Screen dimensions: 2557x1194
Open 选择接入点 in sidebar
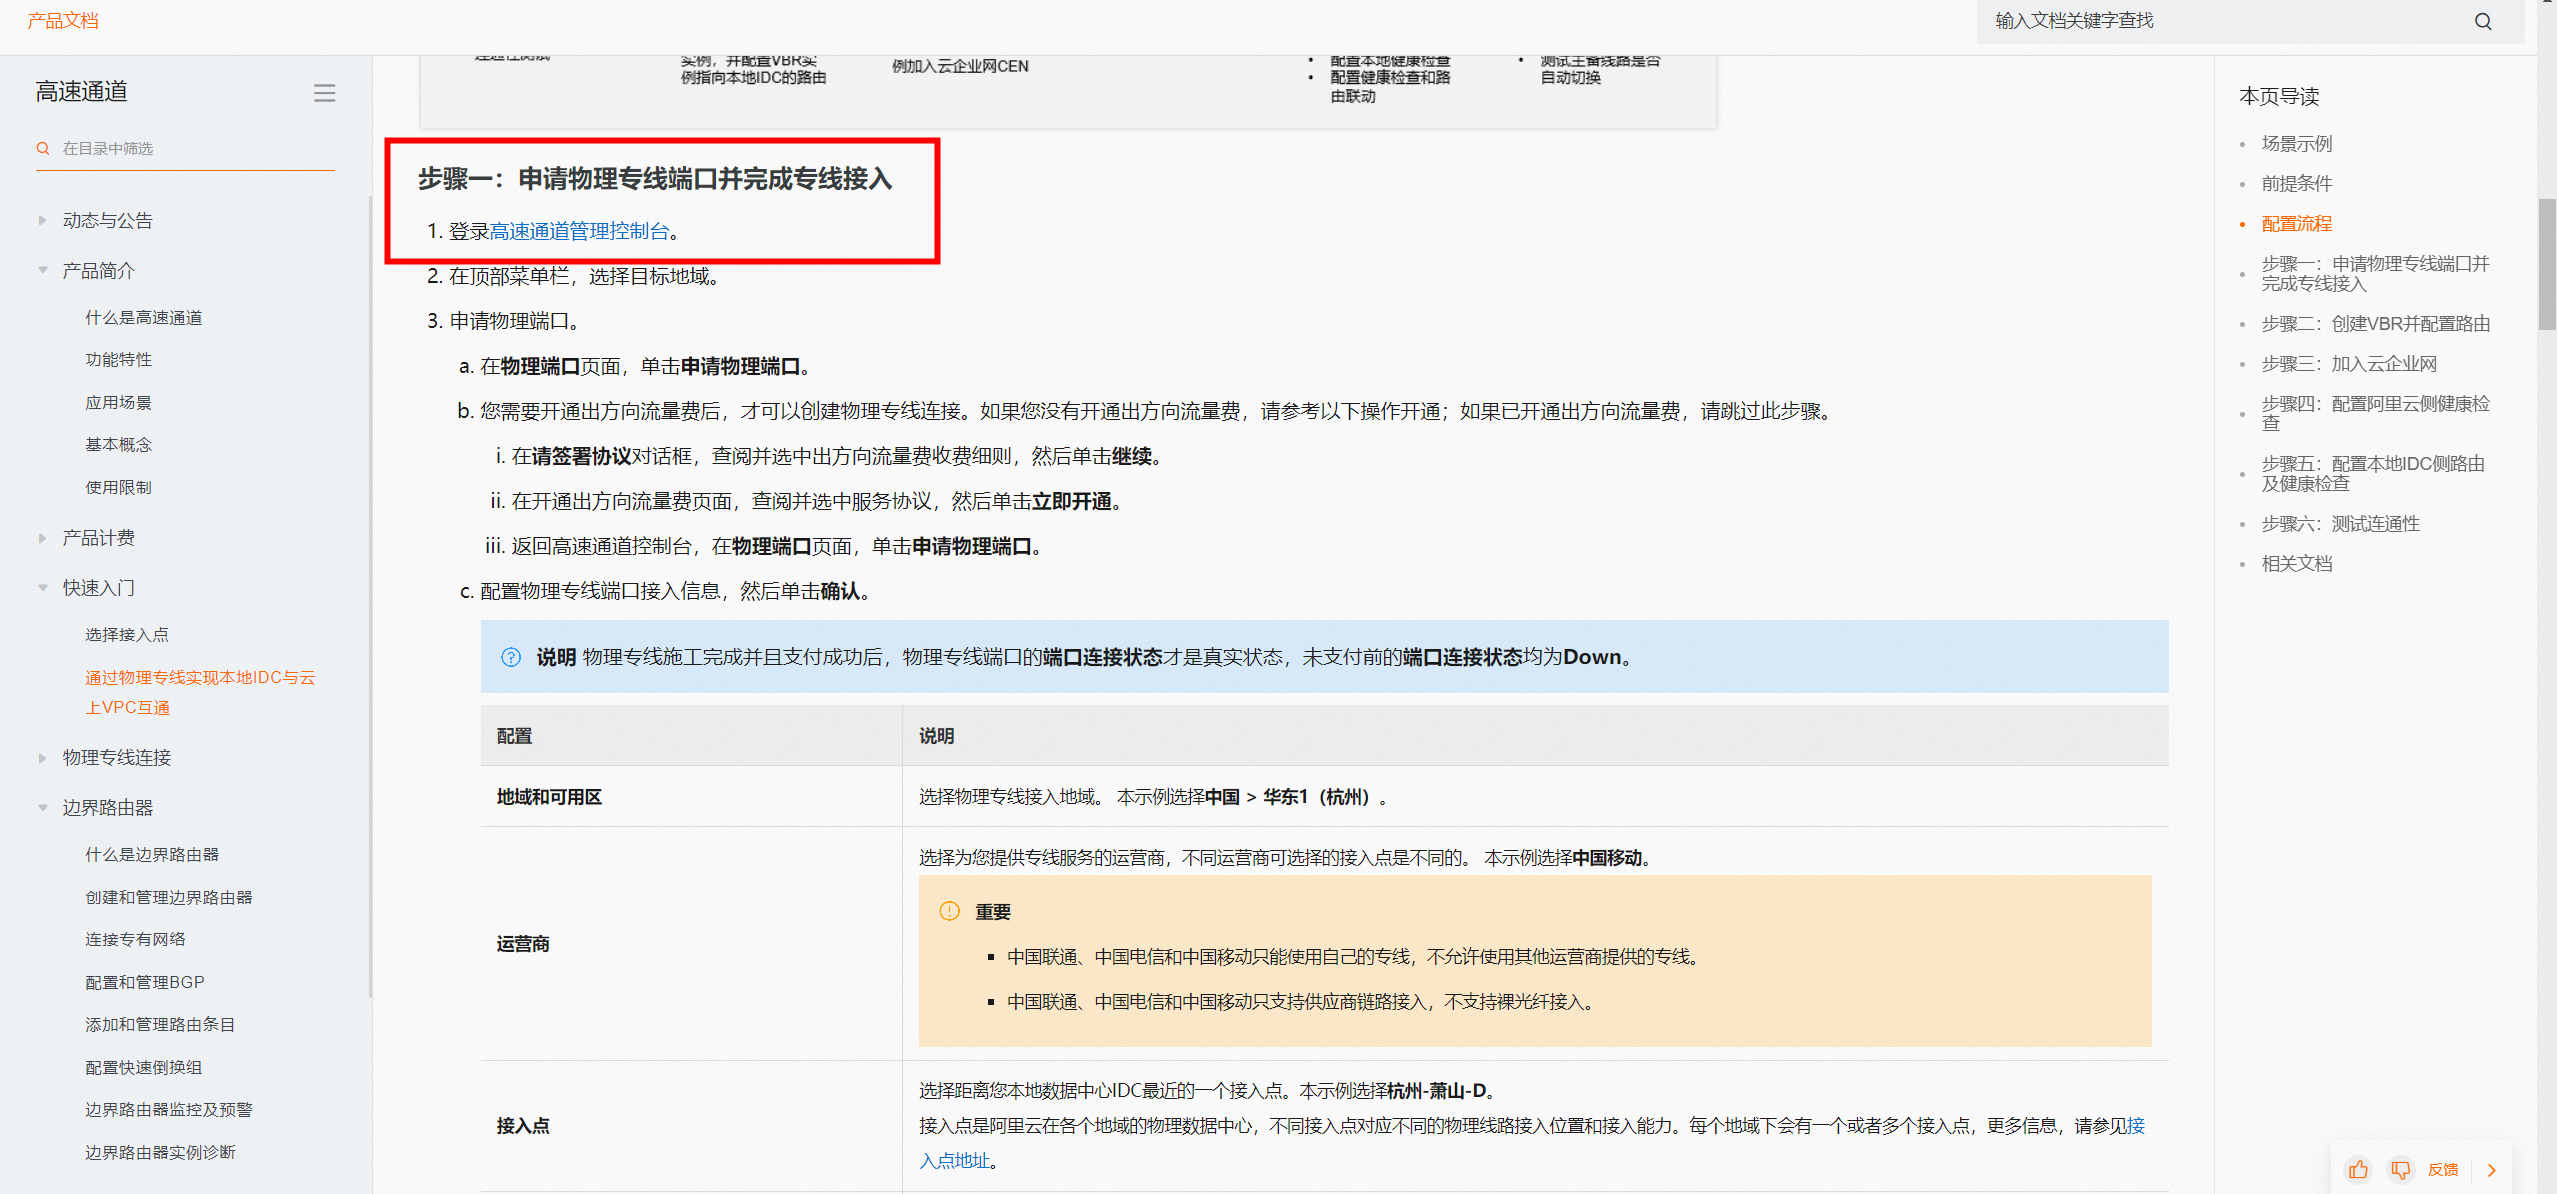[x=127, y=635]
